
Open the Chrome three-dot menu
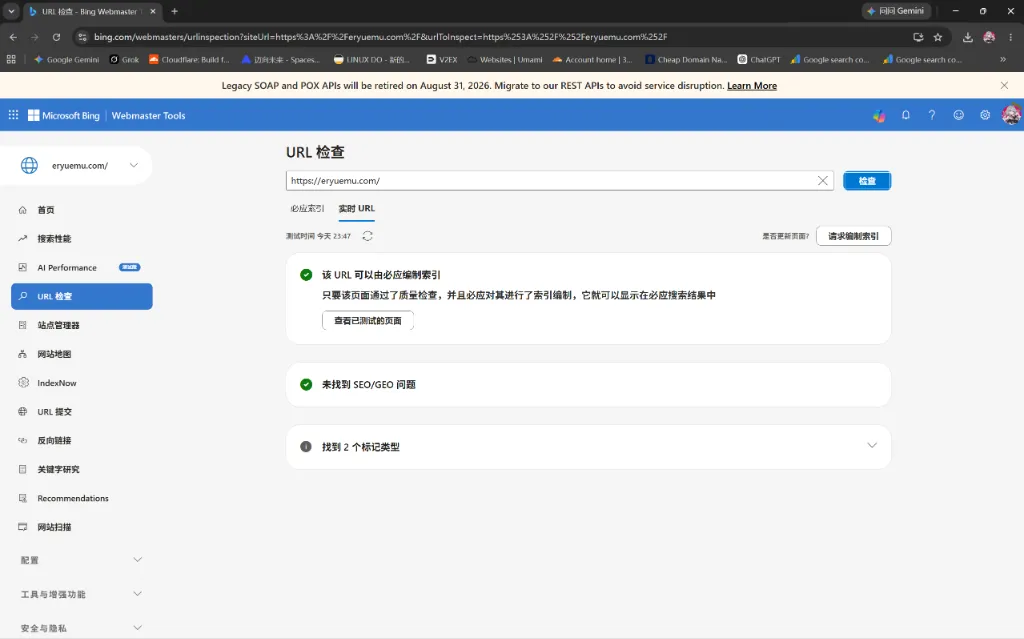point(1010,37)
